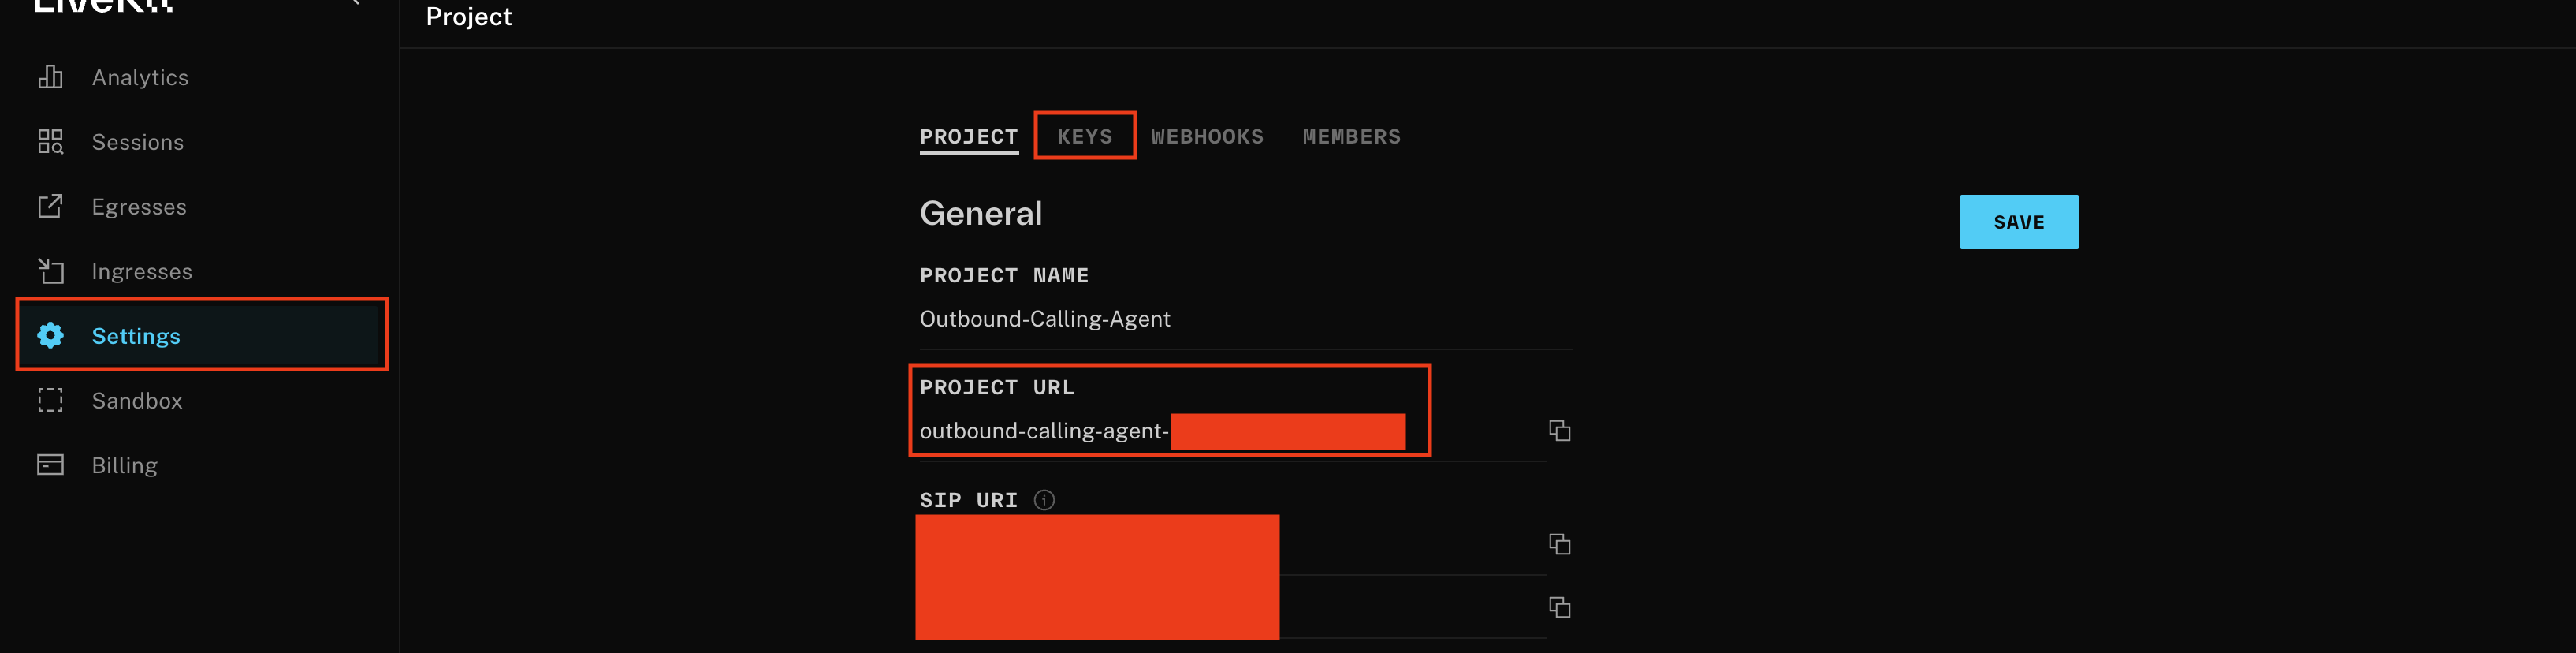Click the LiveKit logo
Screen dimensions: 2576x653
[x=100, y=8]
